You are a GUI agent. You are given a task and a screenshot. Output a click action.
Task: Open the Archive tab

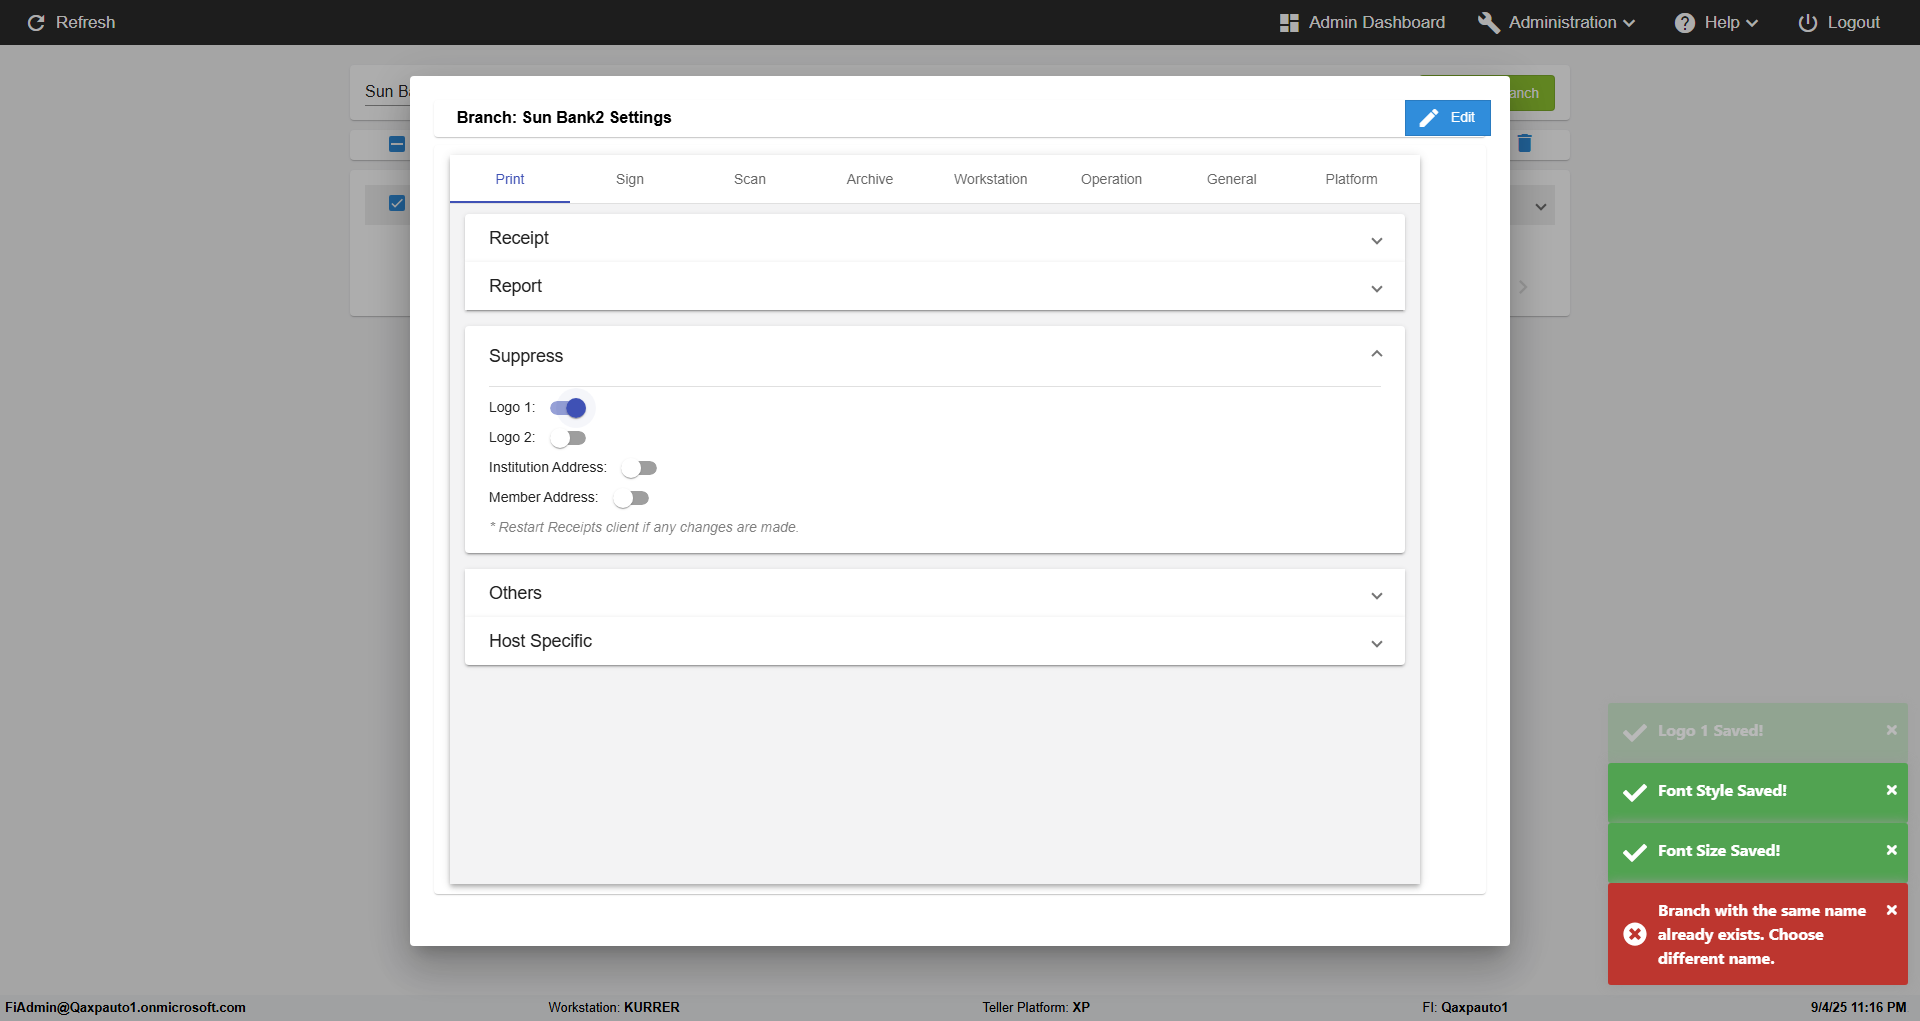[x=869, y=179]
